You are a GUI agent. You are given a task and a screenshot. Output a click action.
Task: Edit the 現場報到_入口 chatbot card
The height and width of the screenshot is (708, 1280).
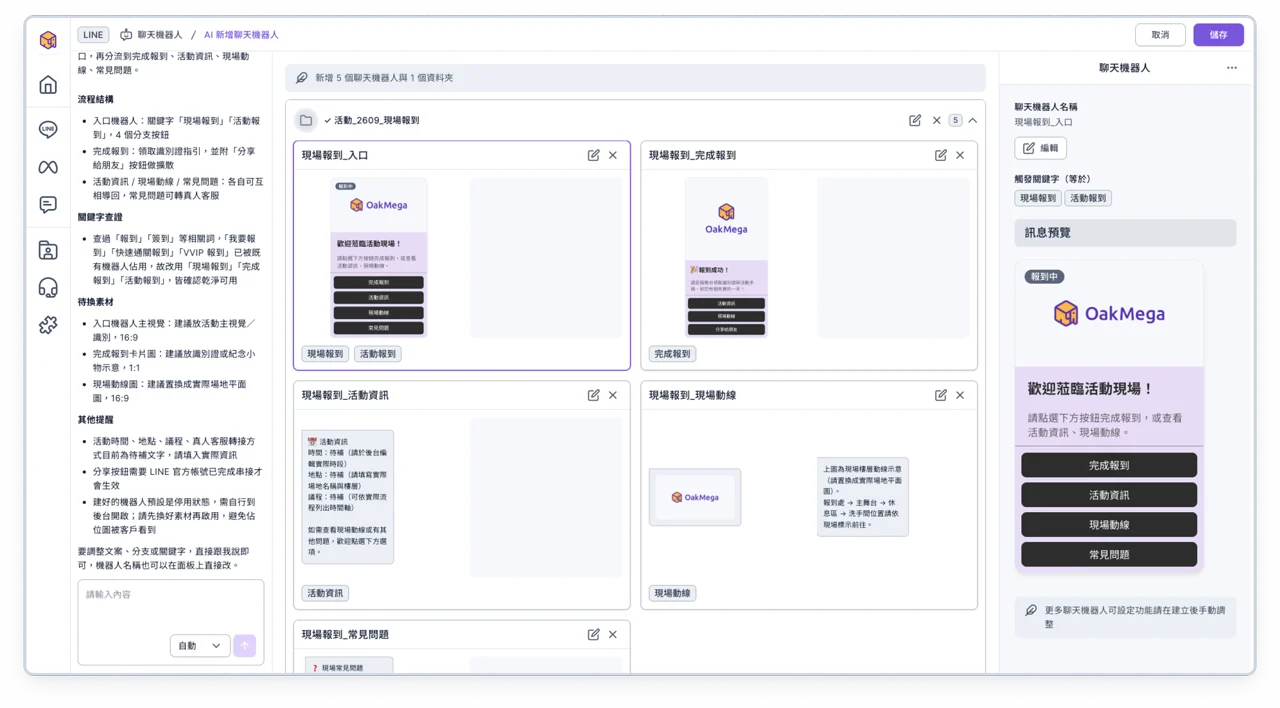[594, 155]
